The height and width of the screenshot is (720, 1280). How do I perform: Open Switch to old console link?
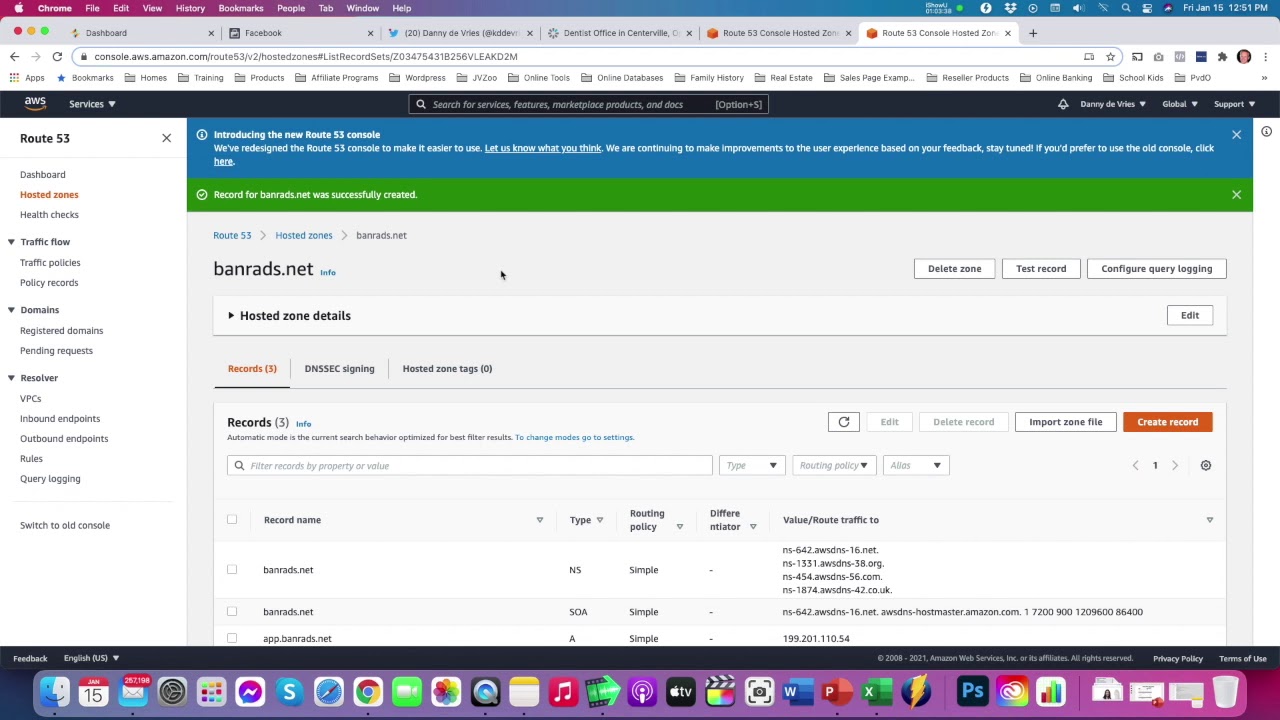(x=65, y=525)
